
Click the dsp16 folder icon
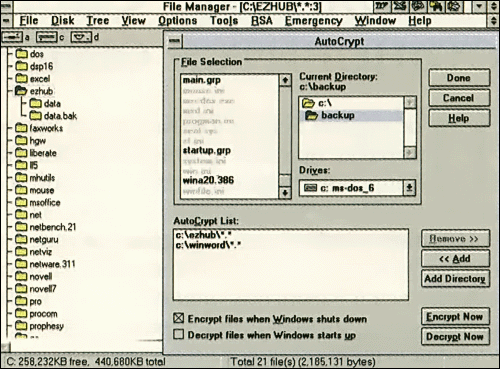pyautogui.click(x=22, y=66)
